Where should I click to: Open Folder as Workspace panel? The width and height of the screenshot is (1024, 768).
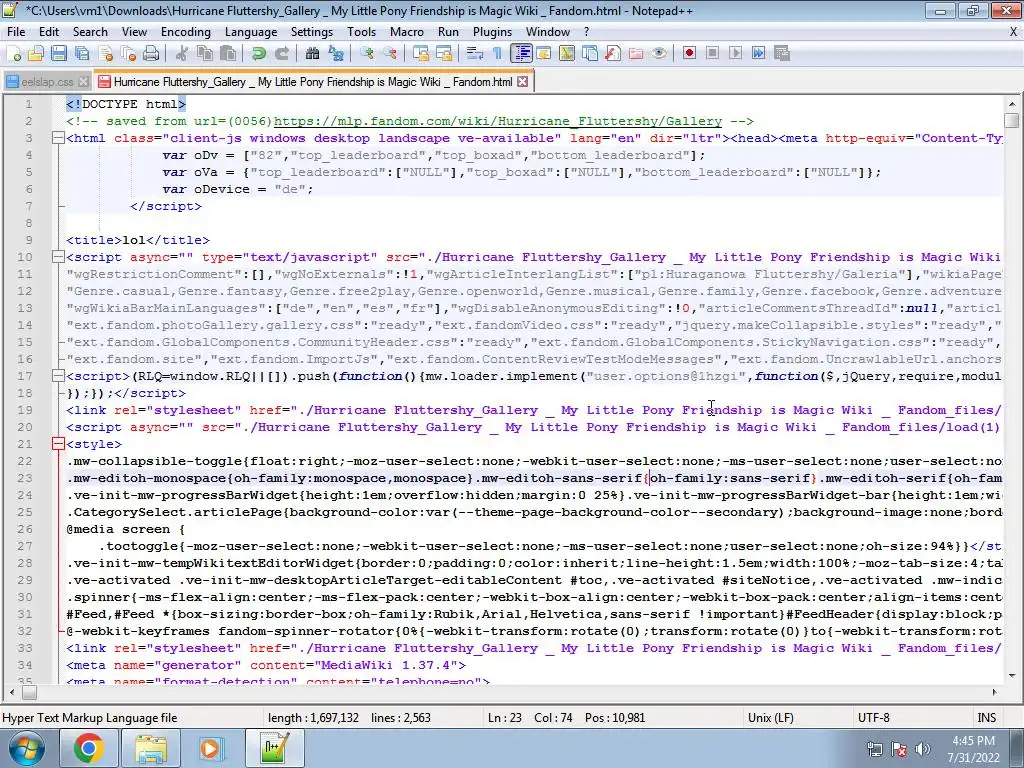635,54
